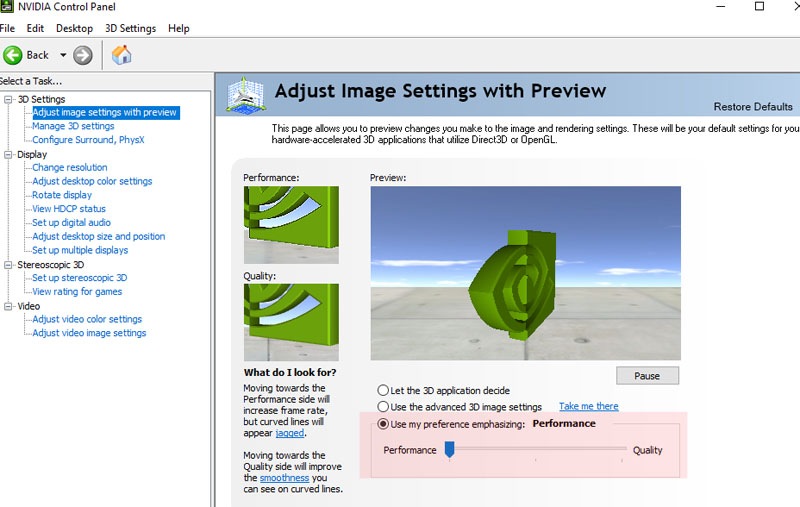Open "Set up multiple displays"
800x507 pixels.
pos(80,250)
